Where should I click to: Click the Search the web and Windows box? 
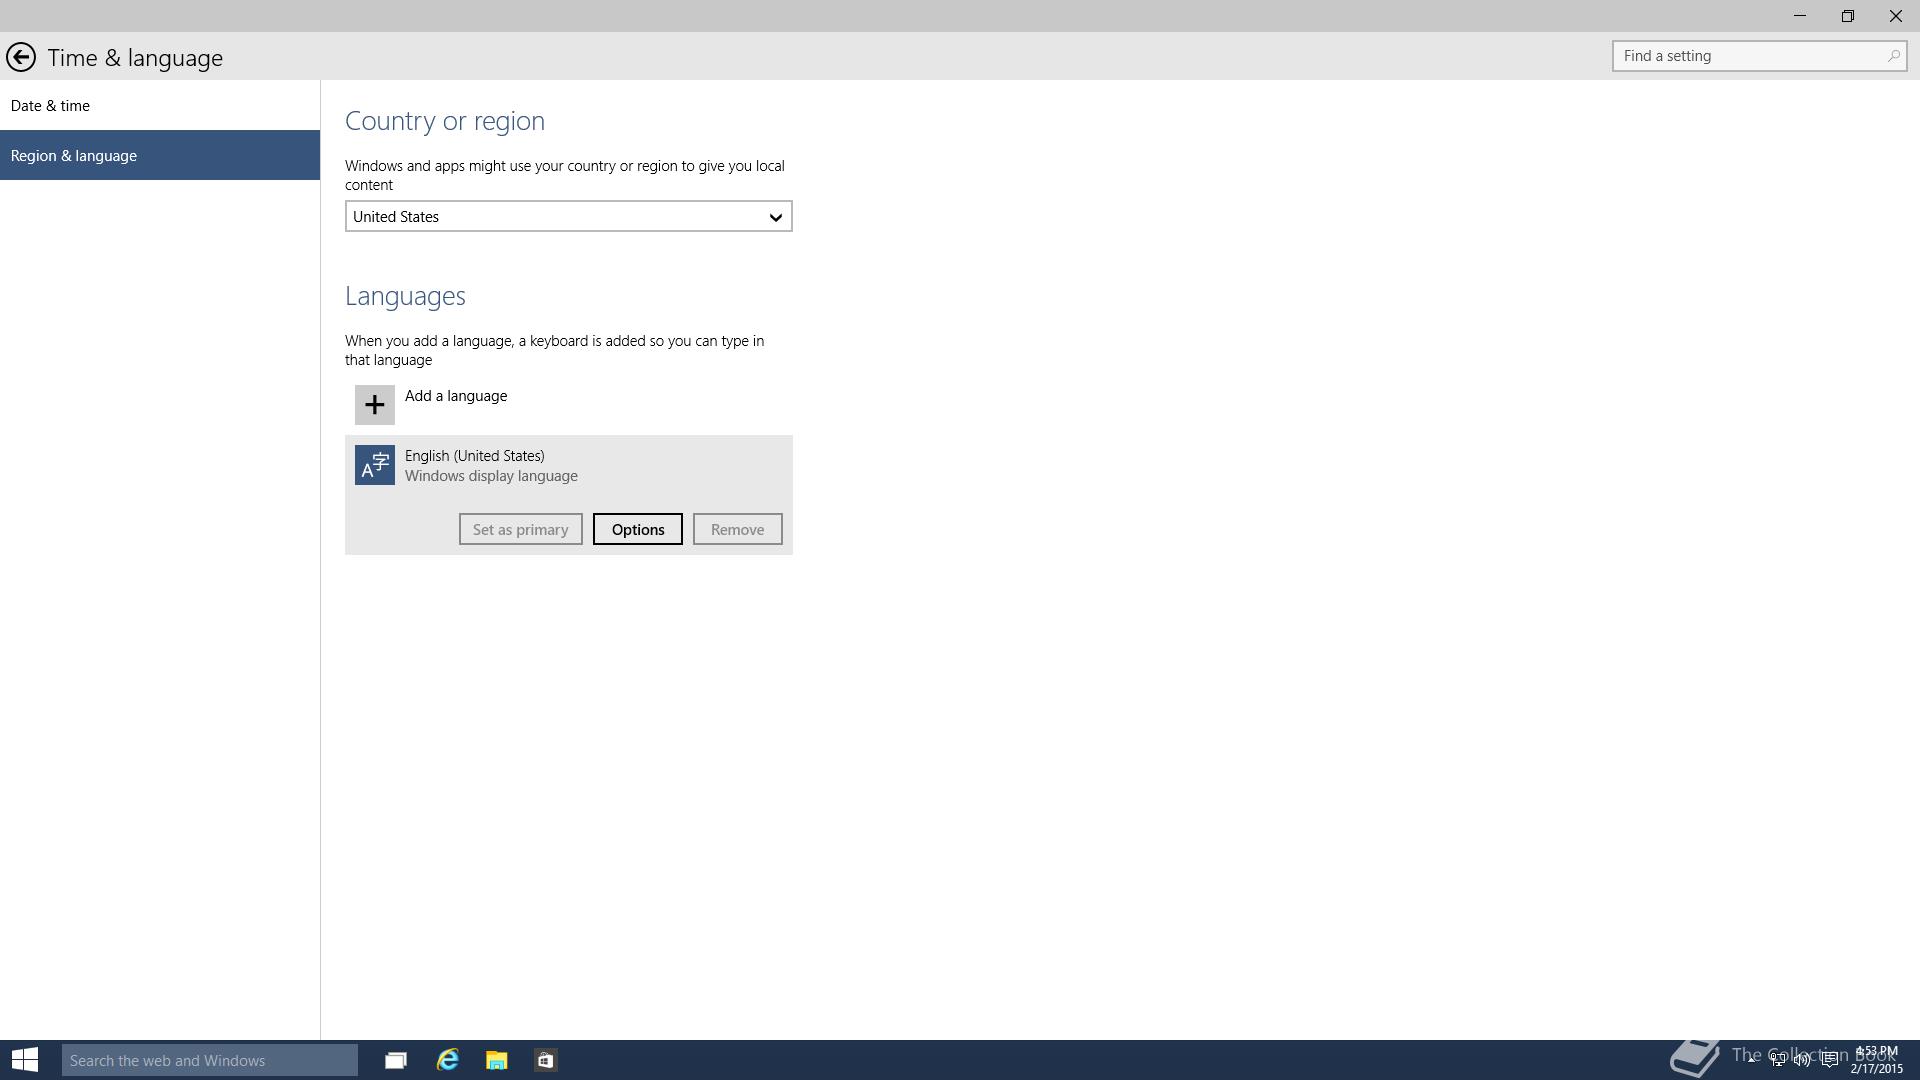(x=209, y=1060)
